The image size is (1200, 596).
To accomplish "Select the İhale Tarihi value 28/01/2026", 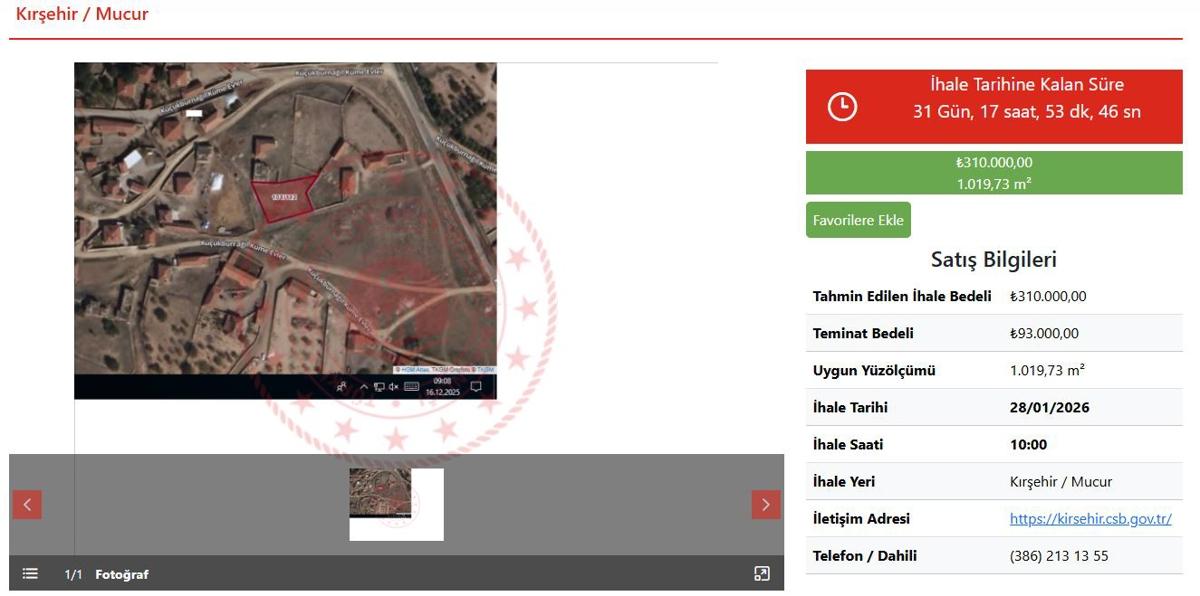I will click(x=1049, y=408).
